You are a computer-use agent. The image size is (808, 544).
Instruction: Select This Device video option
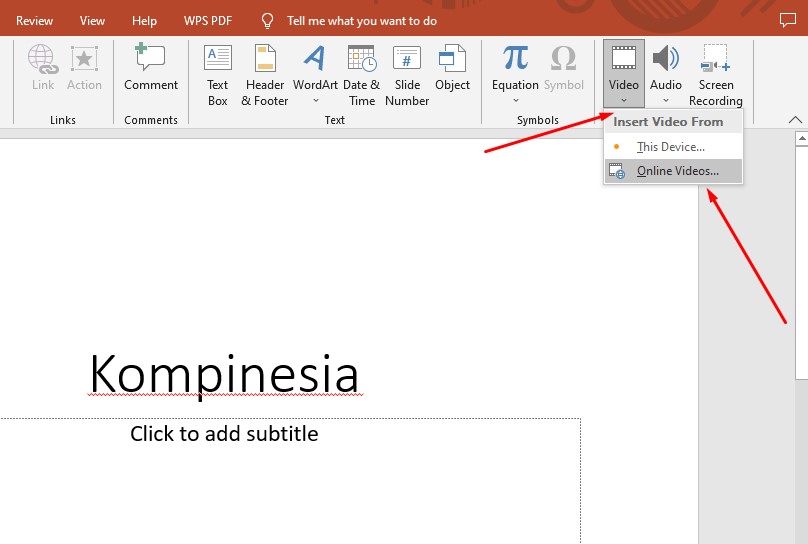[x=670, y=147]
